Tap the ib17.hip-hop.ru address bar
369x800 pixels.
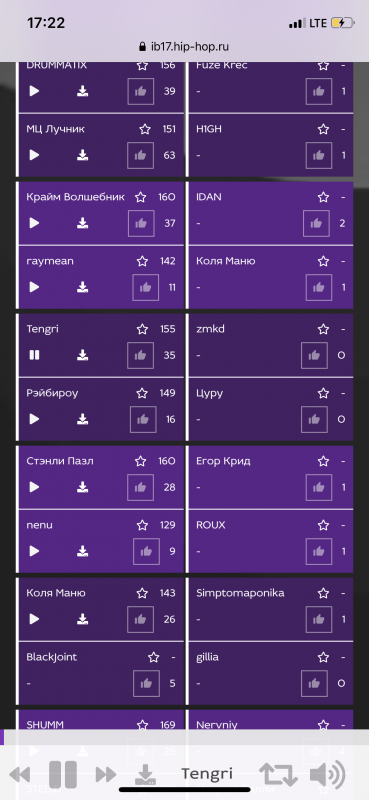[184, 47]
